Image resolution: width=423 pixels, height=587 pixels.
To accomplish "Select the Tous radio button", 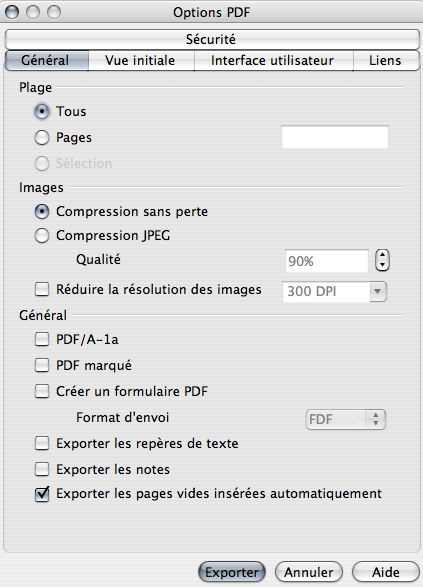I will (42, 112).
